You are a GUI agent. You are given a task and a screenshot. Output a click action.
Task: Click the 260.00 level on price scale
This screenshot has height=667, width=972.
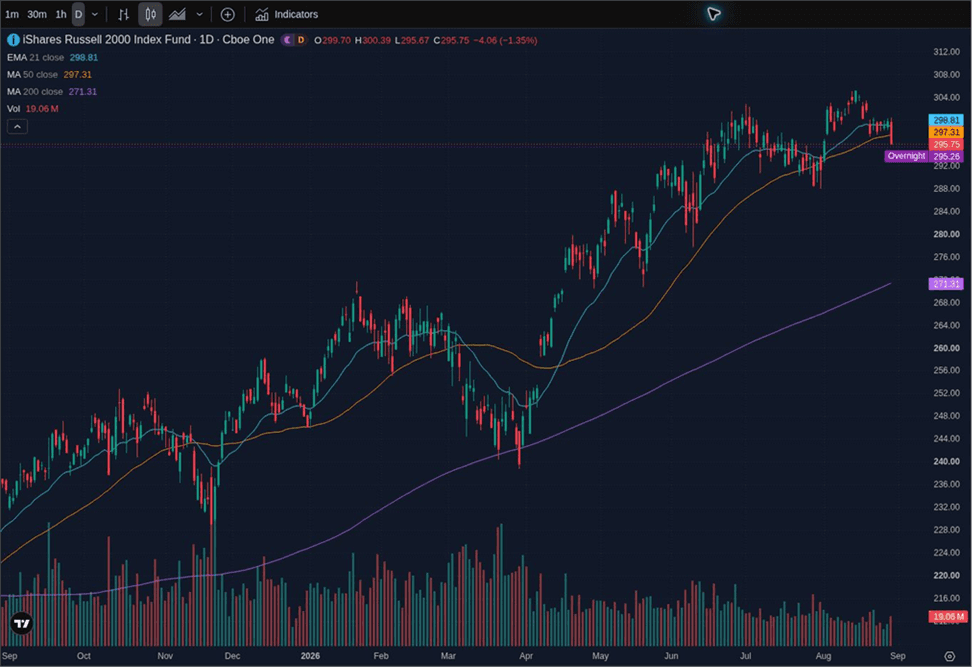946,348
